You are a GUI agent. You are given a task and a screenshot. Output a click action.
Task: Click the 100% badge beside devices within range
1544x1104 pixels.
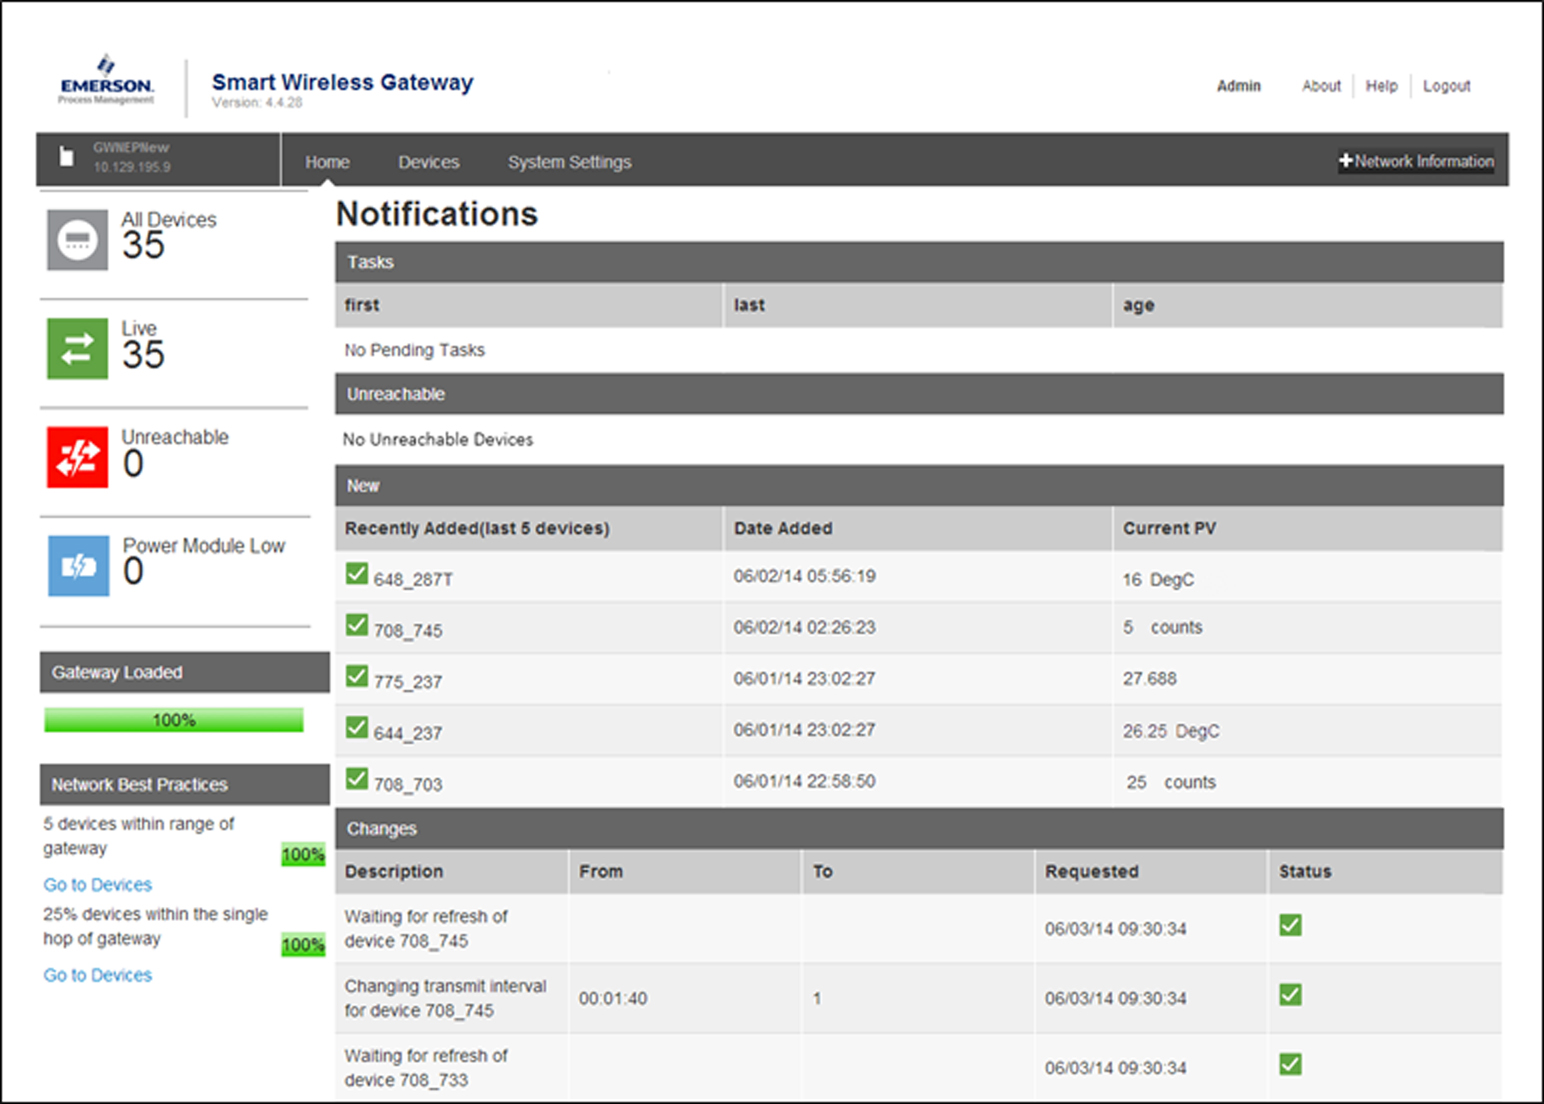[302, 855]
